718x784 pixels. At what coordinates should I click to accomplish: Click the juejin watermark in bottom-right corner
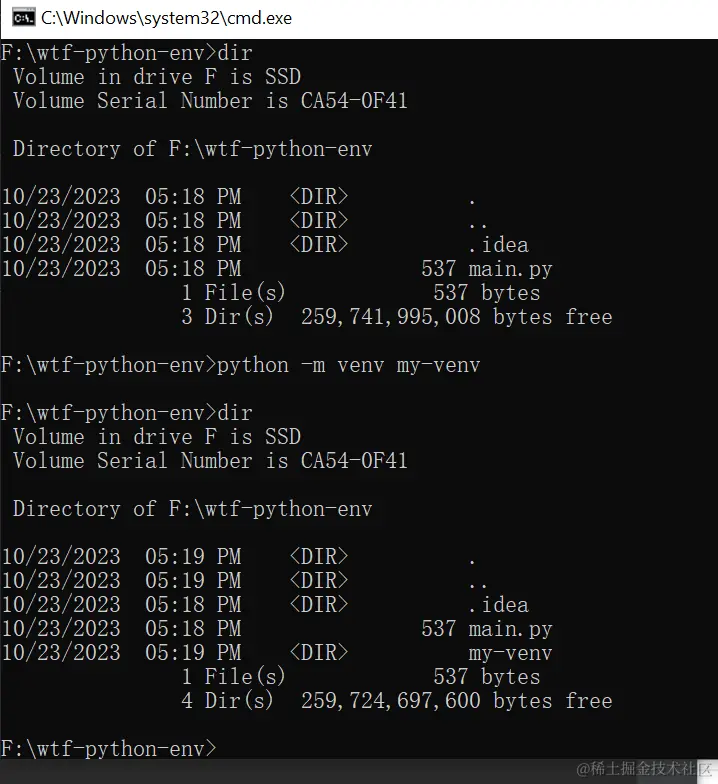645,767
